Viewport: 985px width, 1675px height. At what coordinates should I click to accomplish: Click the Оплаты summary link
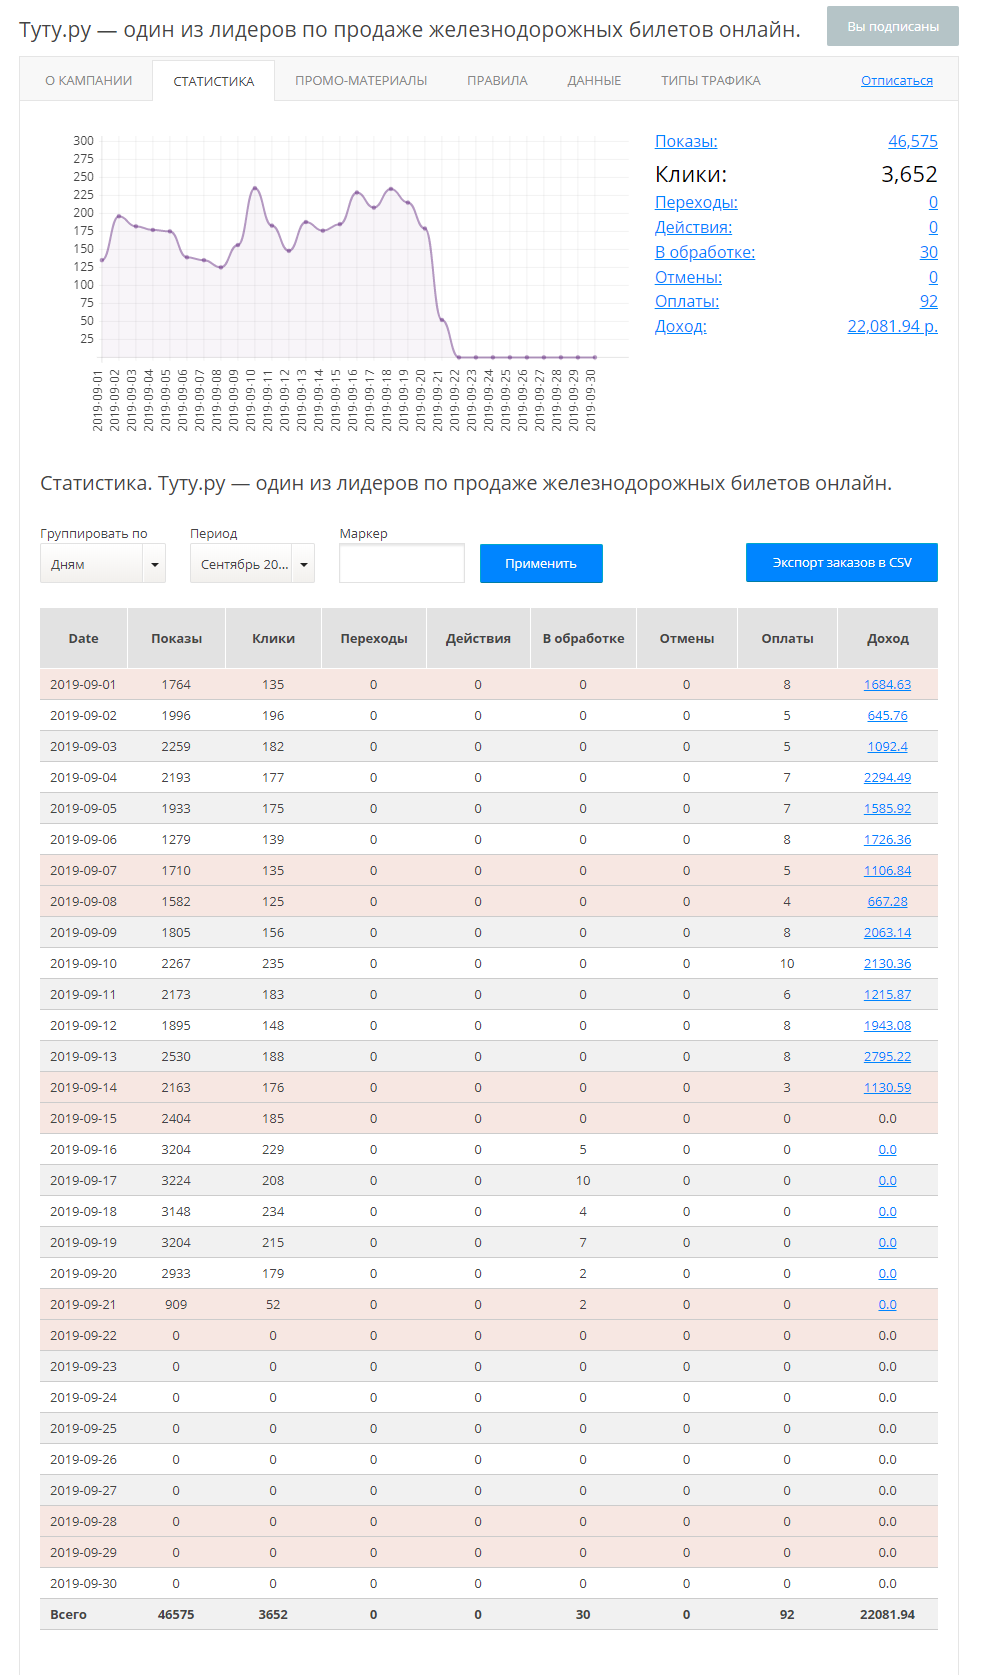coord(686,301)
